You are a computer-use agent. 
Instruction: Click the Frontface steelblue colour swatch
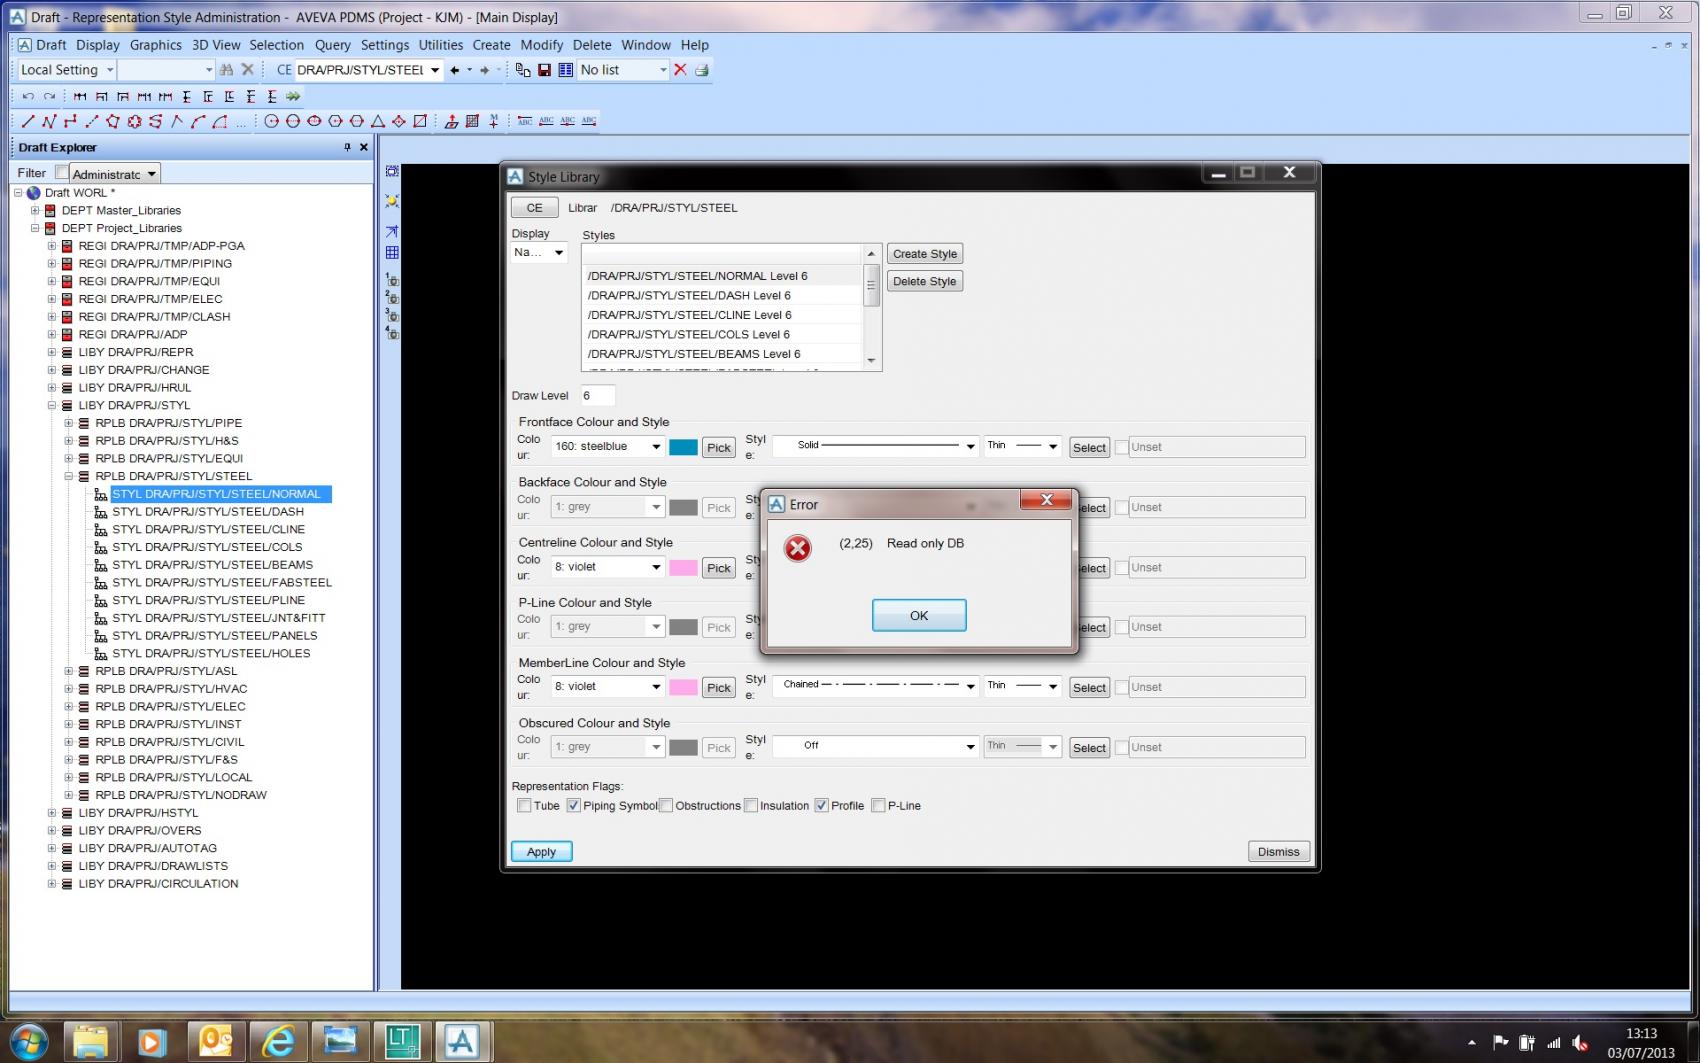(x=683, y=447)
